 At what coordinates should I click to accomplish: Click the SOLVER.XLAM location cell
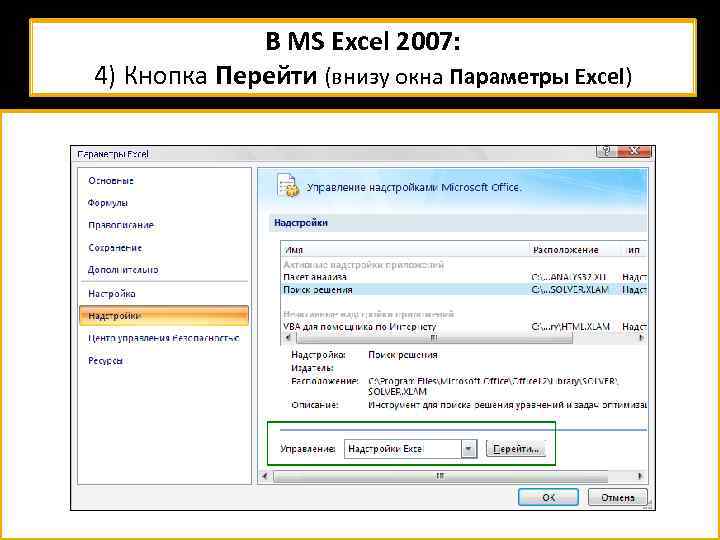(x=570, y=290)
